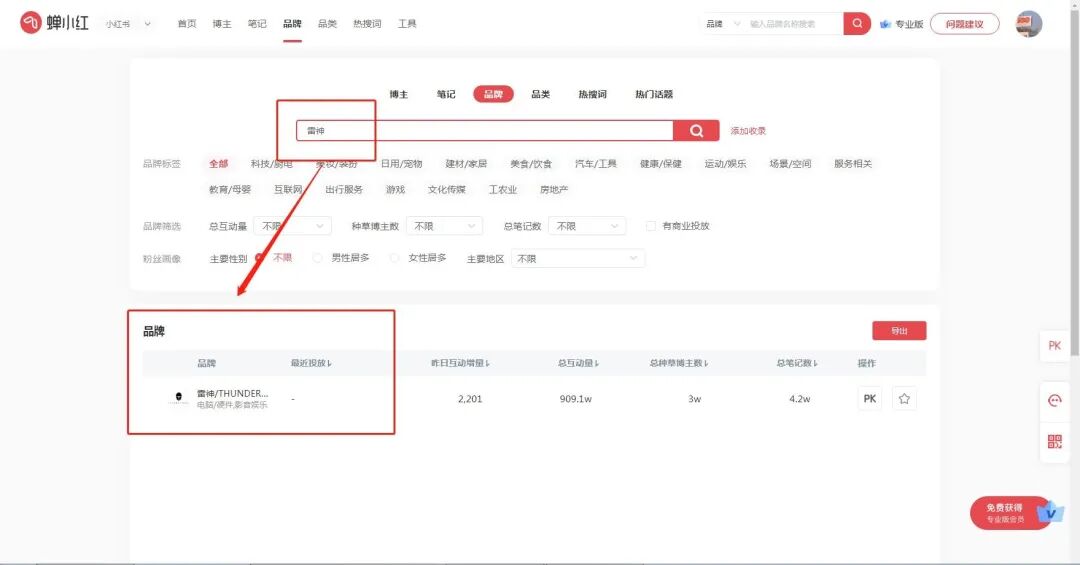
Task: Filter by the 服务相关 brand tag
Action: (x=853, y=164)
